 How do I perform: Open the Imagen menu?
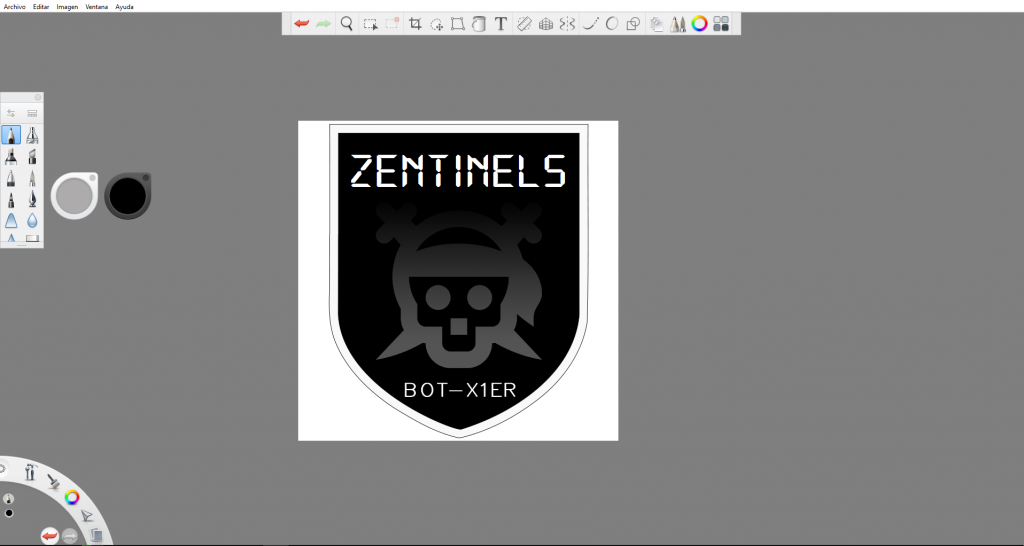[x=67, y=6]
